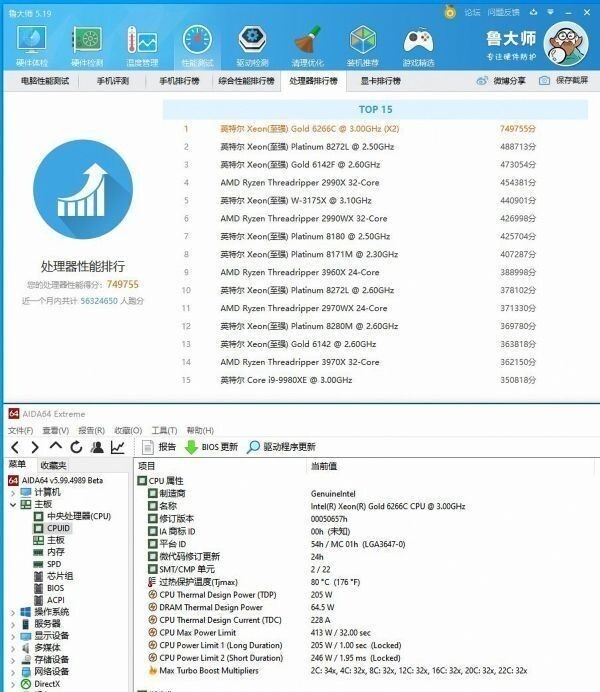Image resolution: width=600 pixels, height=692 pixels.
Task: Collapse 主板 tree node
Action: tap(13, 504)
